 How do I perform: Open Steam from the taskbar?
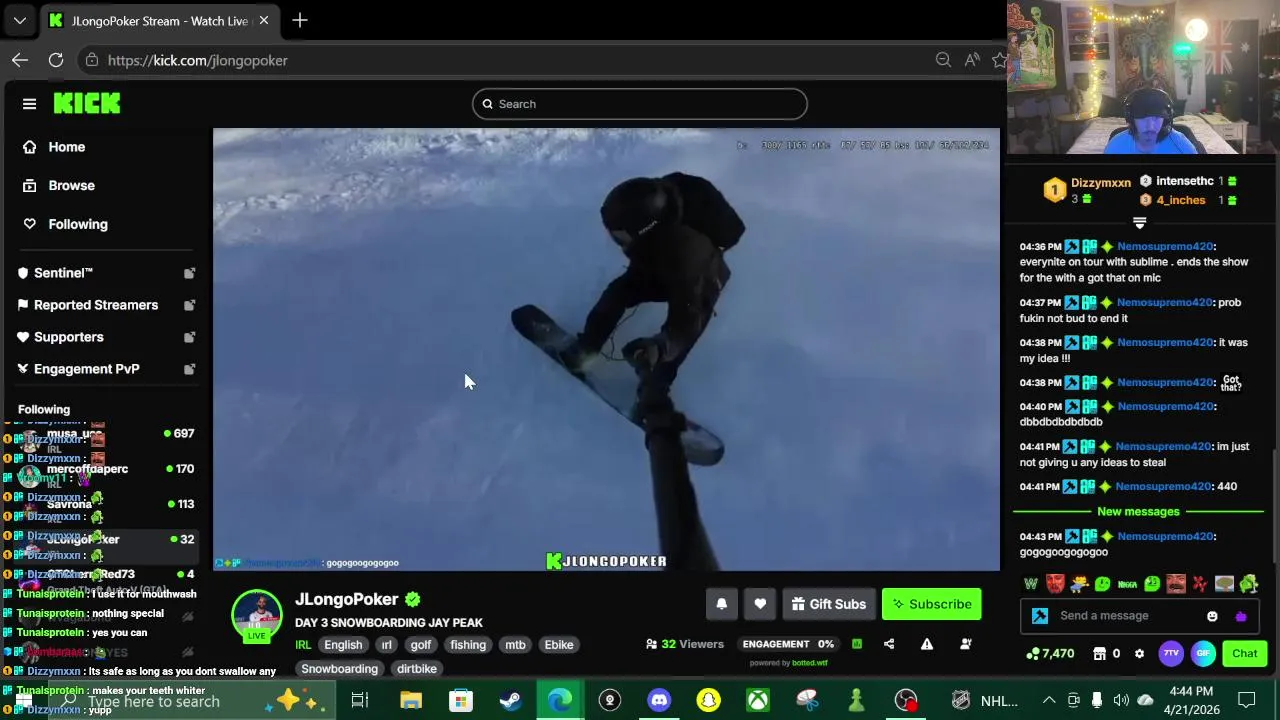(x=510, y=701)
